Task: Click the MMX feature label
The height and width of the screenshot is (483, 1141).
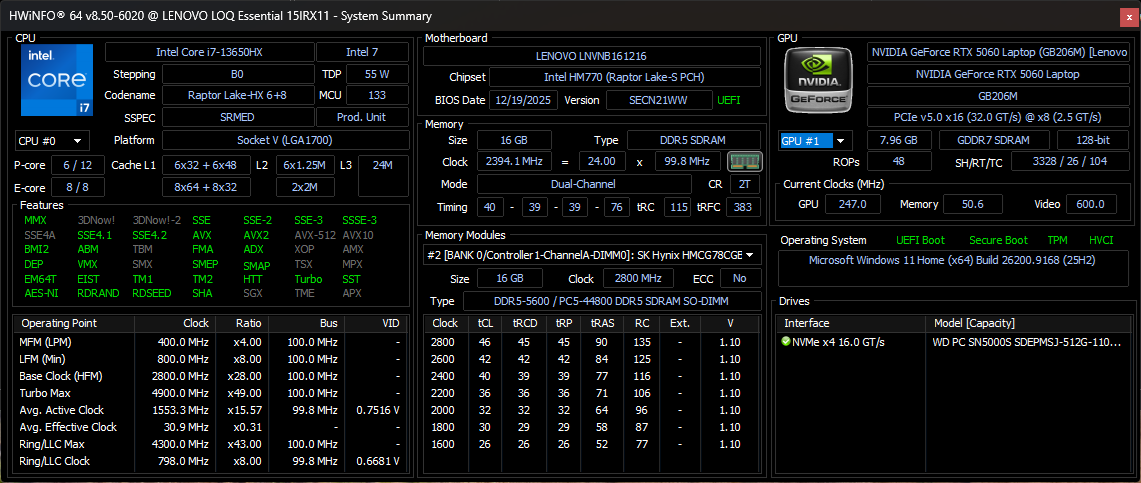Action: pyautogui.click(x=35, y=220)
